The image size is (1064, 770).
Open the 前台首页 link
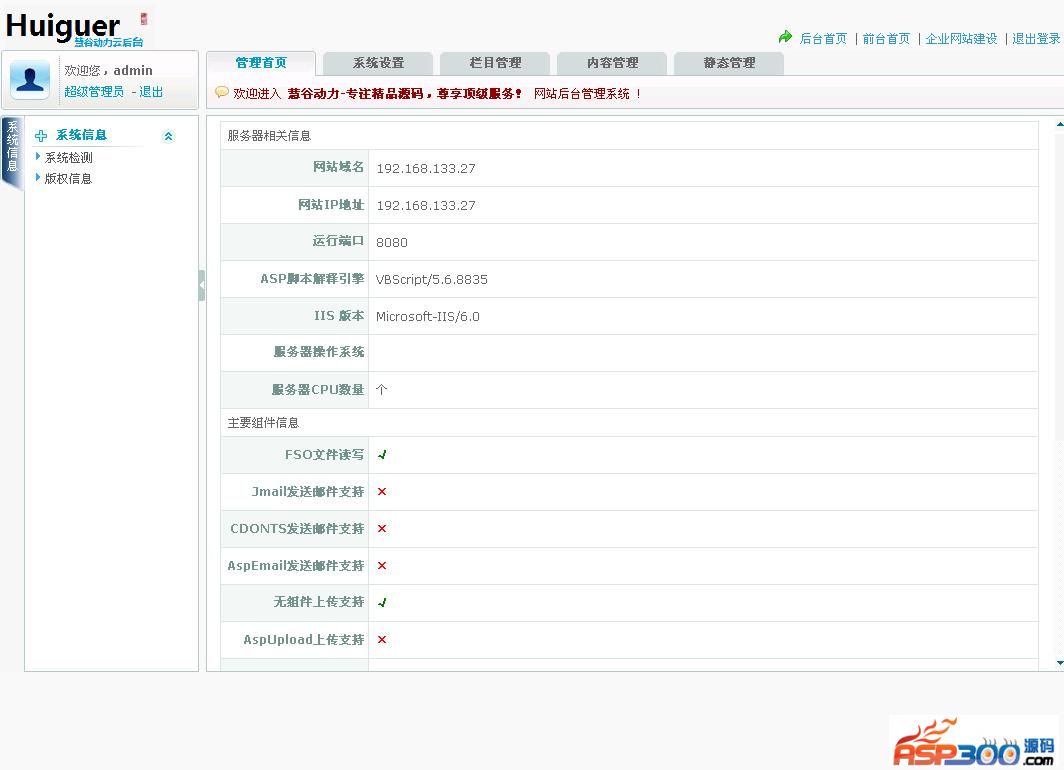pyautogui.click(x=886, y=39)
